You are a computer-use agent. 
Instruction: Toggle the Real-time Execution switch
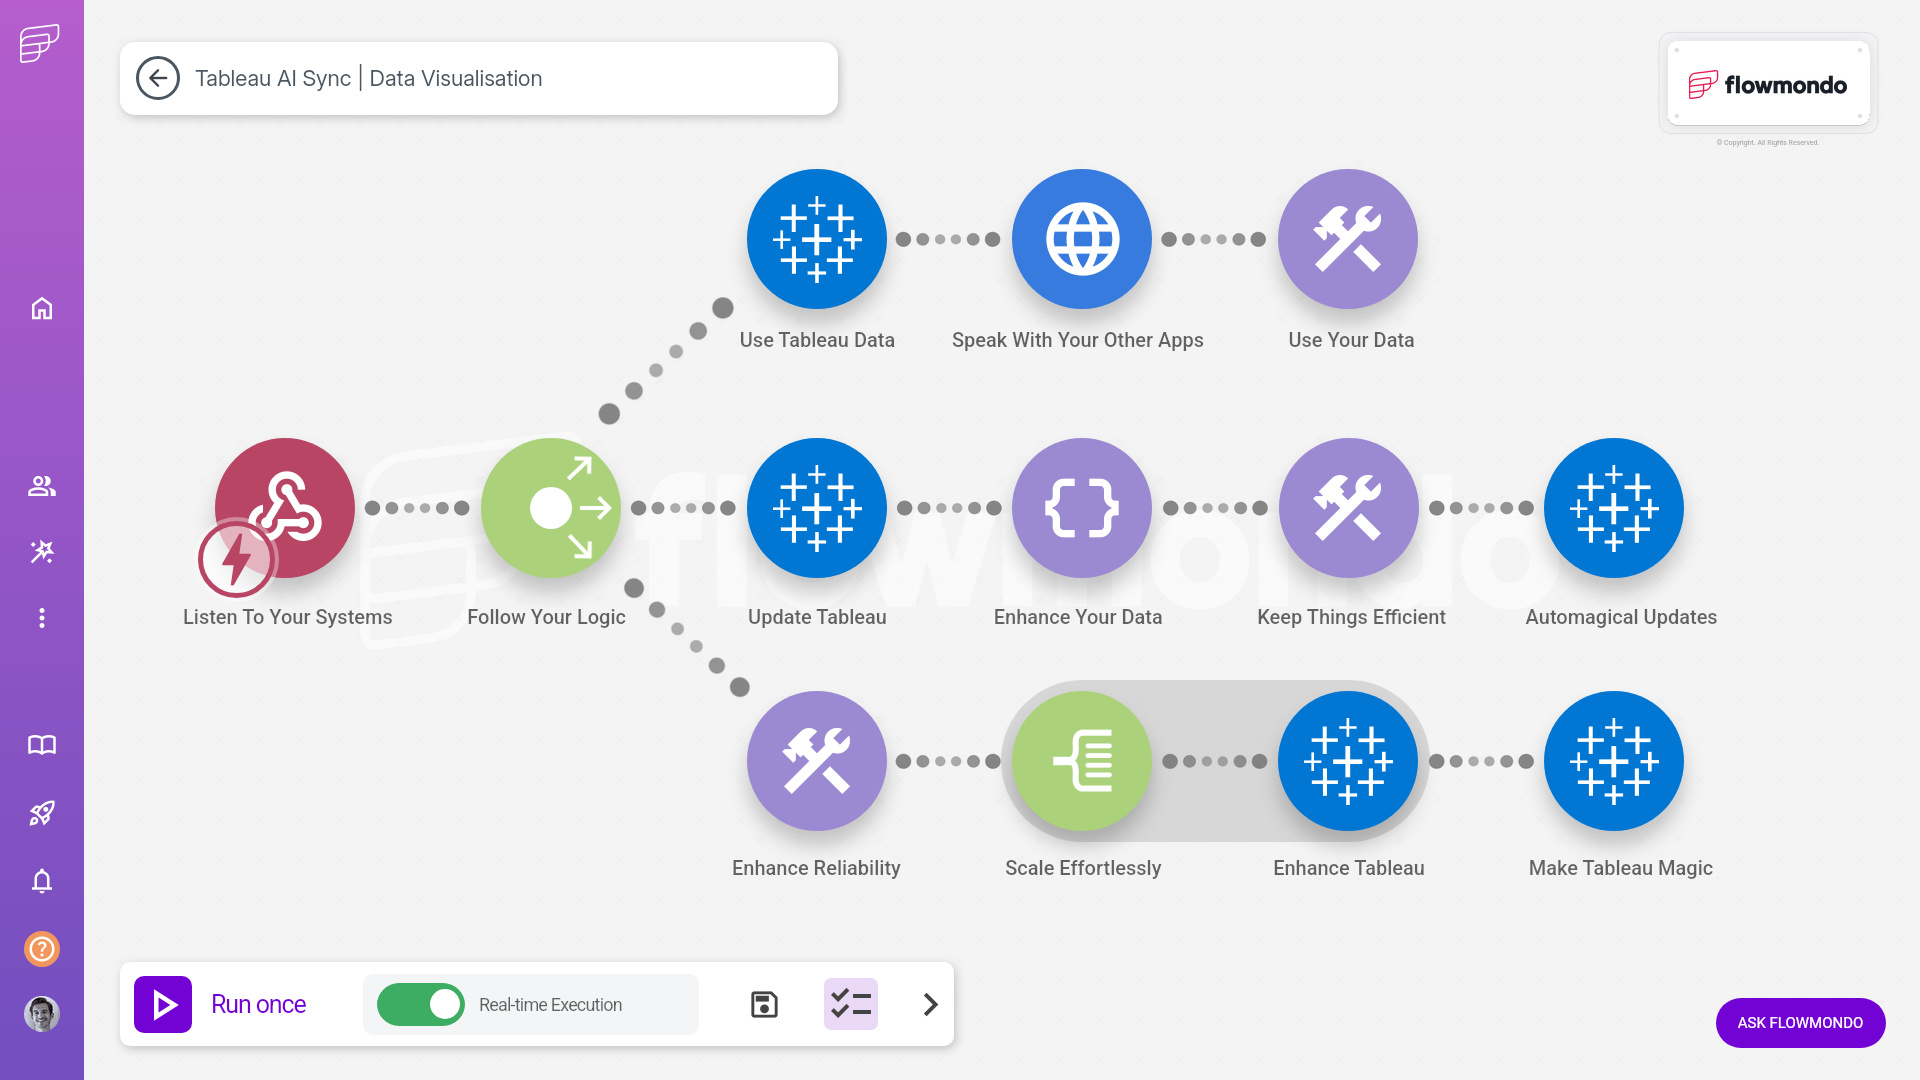coord(421,1004)
